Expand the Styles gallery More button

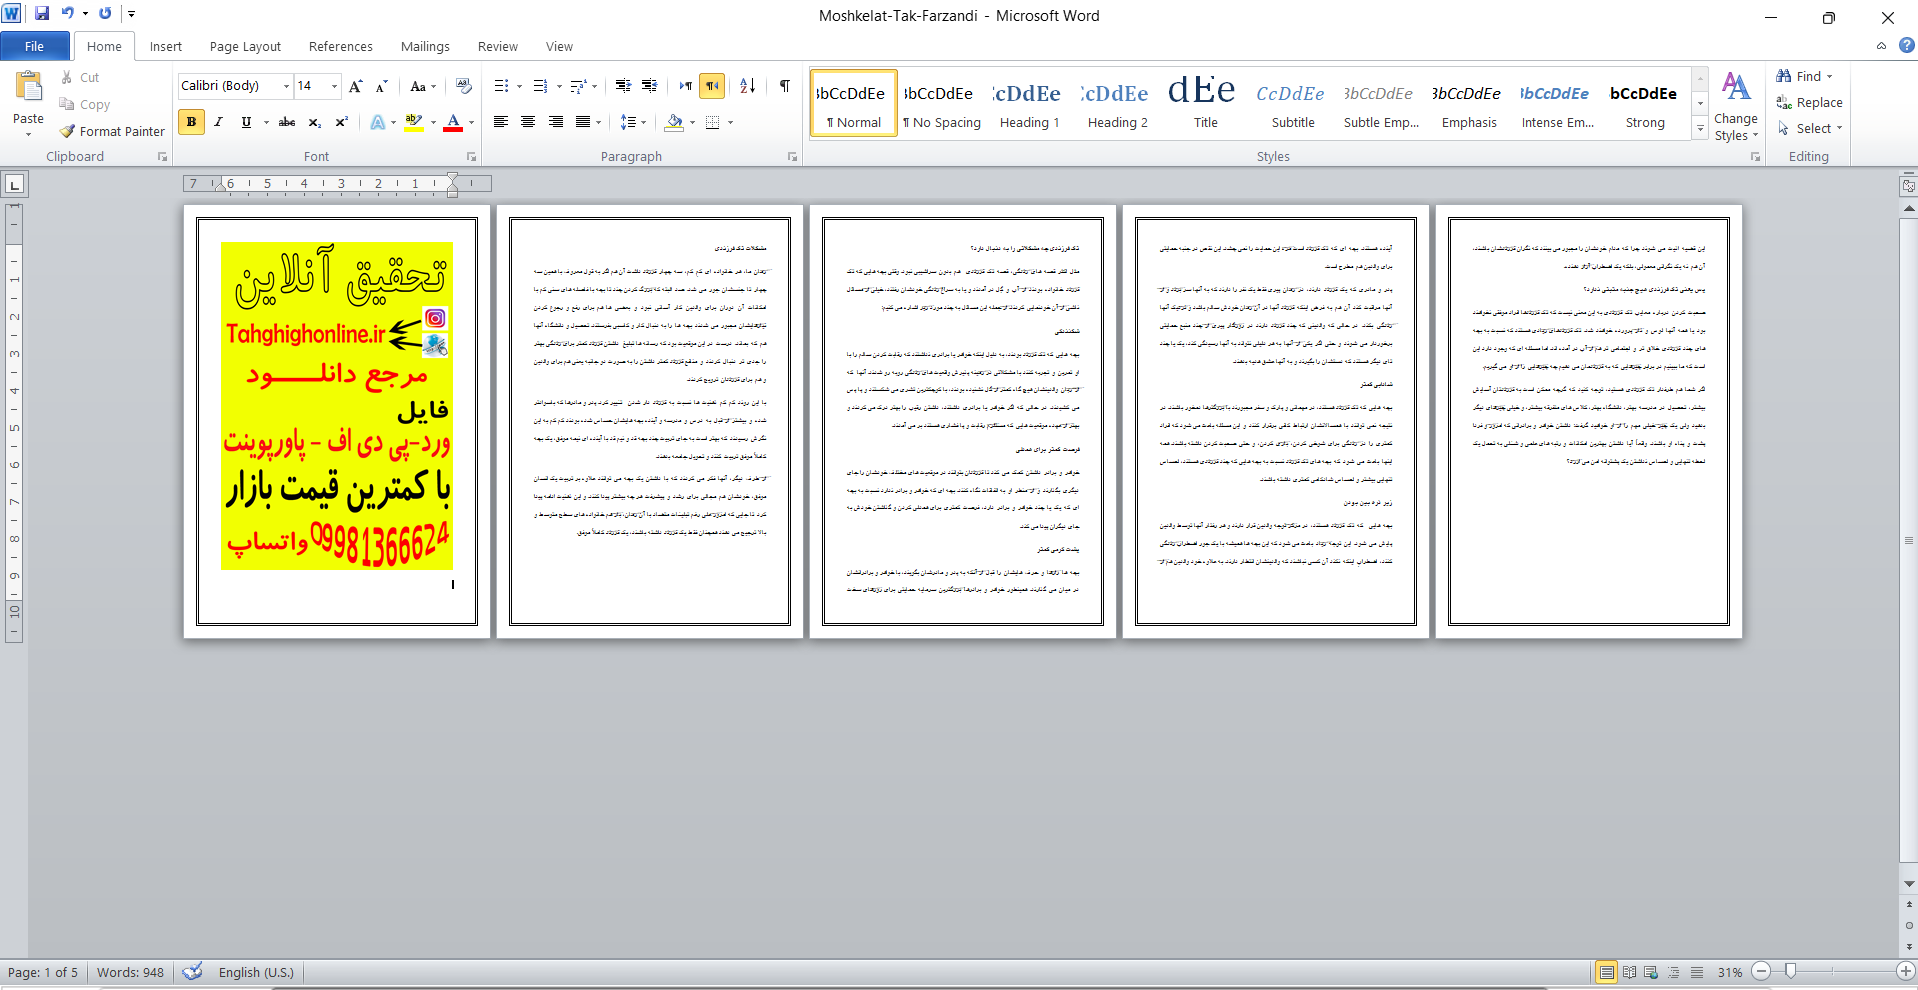click(1700, 128)
